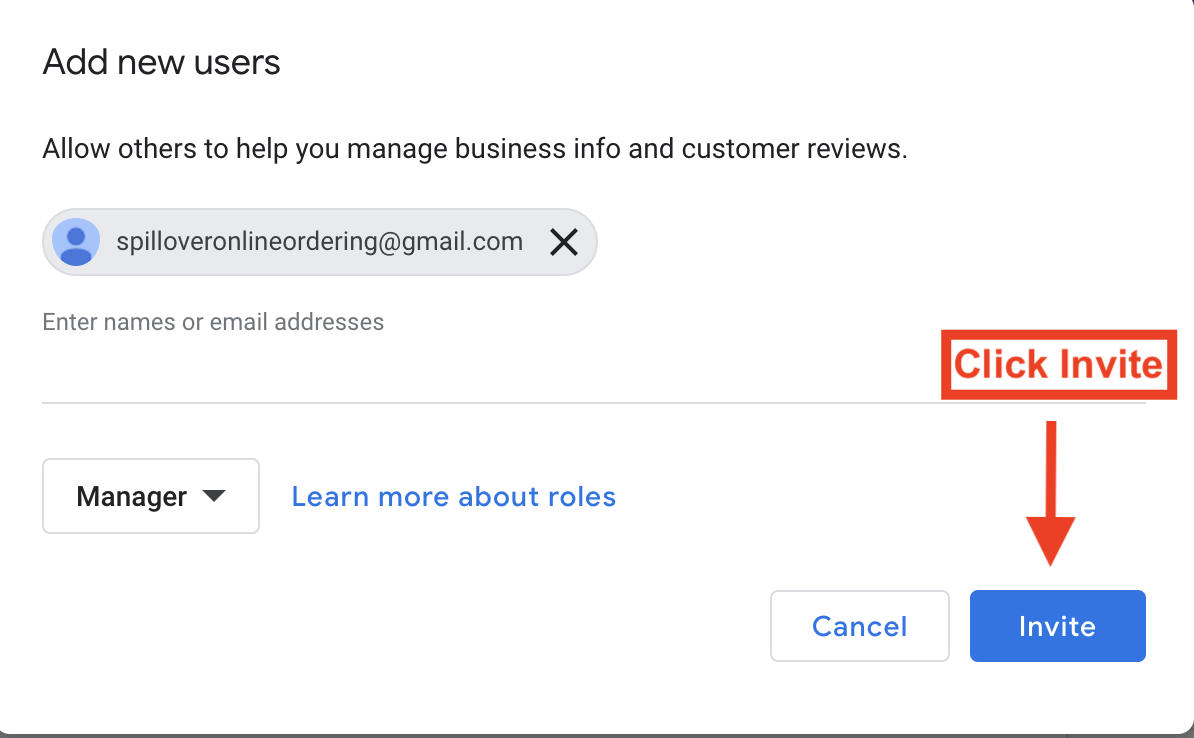Viewport: 1194px width, 738px height.
Task: Open the Manager role dropdown
Action: (151, 496)
